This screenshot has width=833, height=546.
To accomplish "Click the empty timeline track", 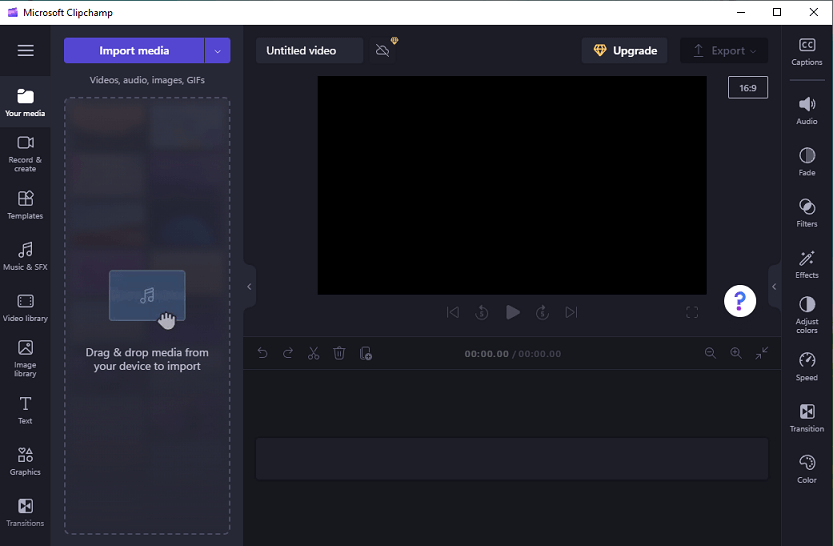I will 512,459.
